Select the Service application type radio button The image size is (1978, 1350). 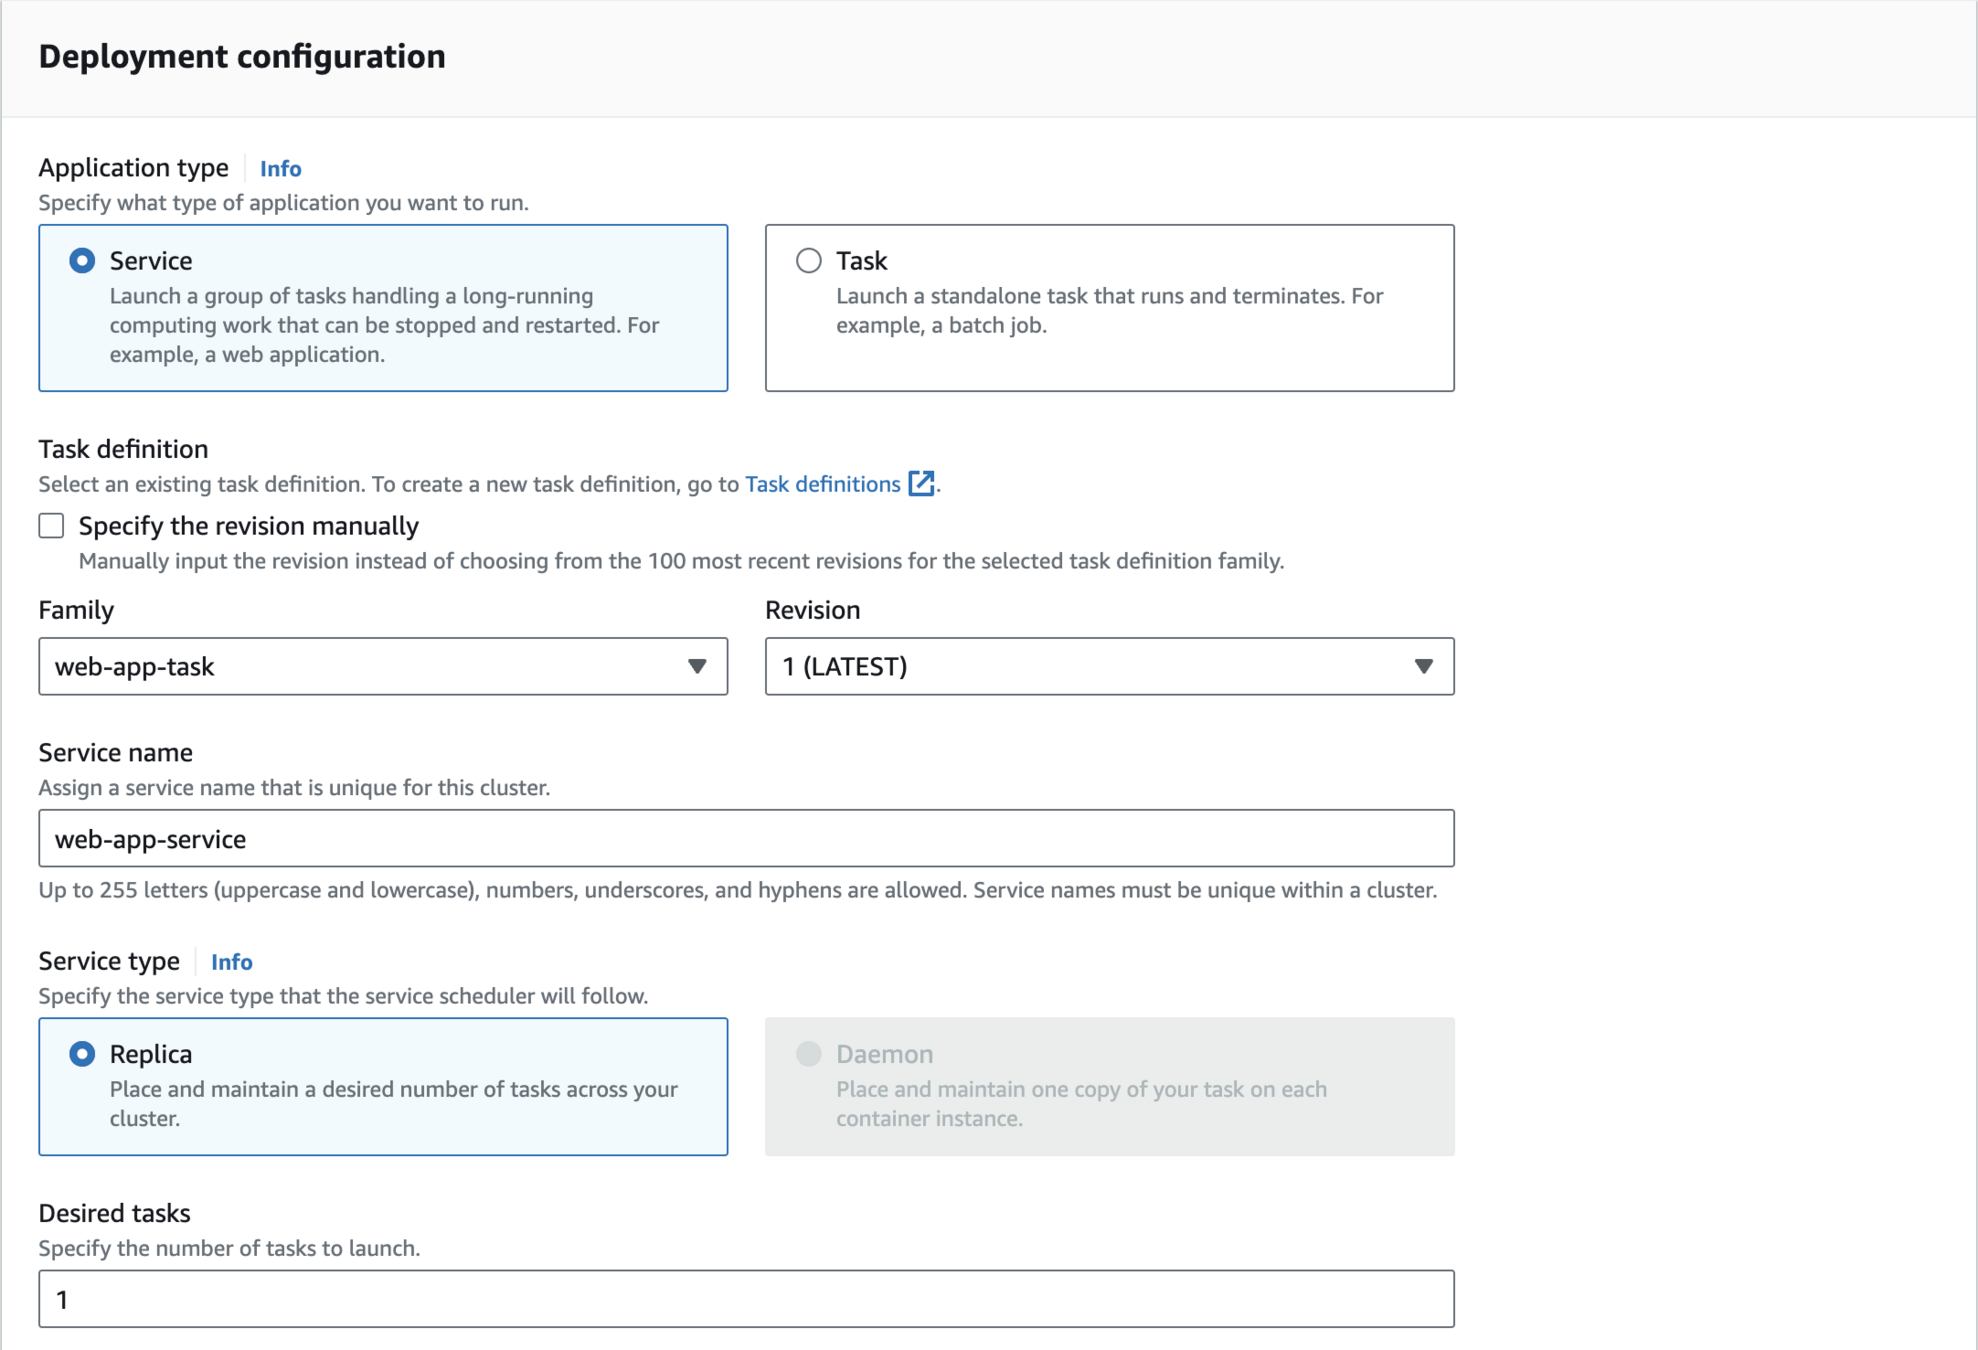[82, 261]
